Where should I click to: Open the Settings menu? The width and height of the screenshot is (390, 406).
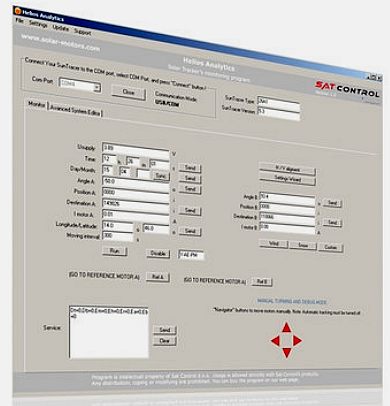[38, 24]
